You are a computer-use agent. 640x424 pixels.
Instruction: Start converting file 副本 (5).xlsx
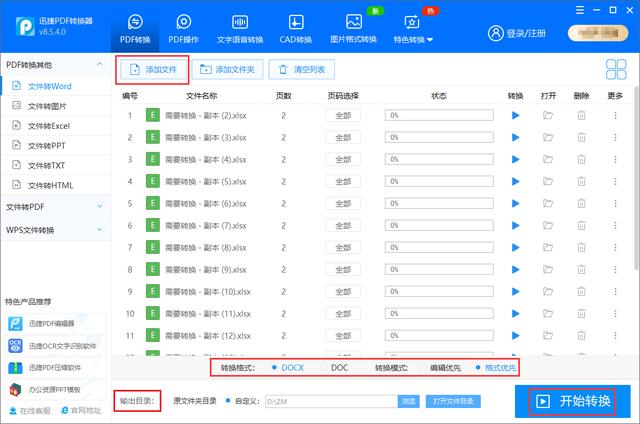point(516,182)
